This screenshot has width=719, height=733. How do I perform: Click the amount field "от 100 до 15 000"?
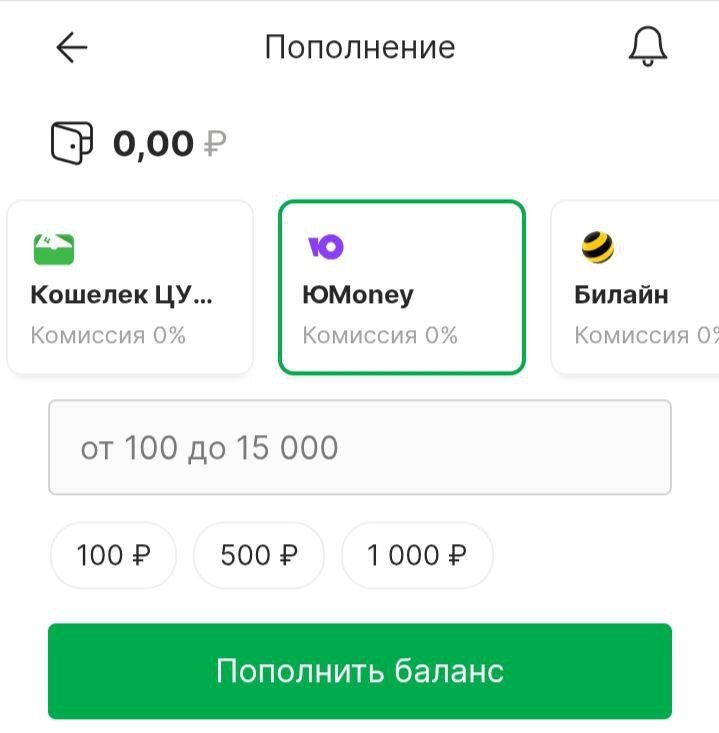(x=359, y=447)
